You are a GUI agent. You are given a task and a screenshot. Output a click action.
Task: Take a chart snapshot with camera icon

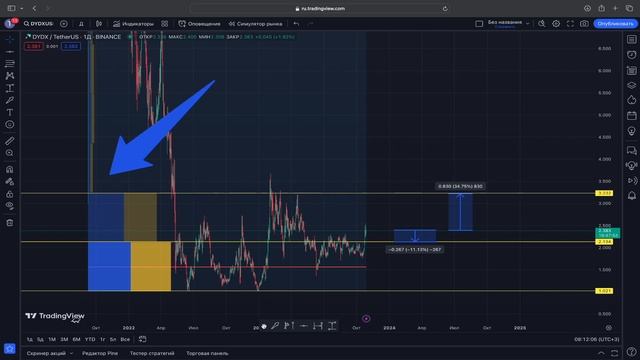click(584, 24)
